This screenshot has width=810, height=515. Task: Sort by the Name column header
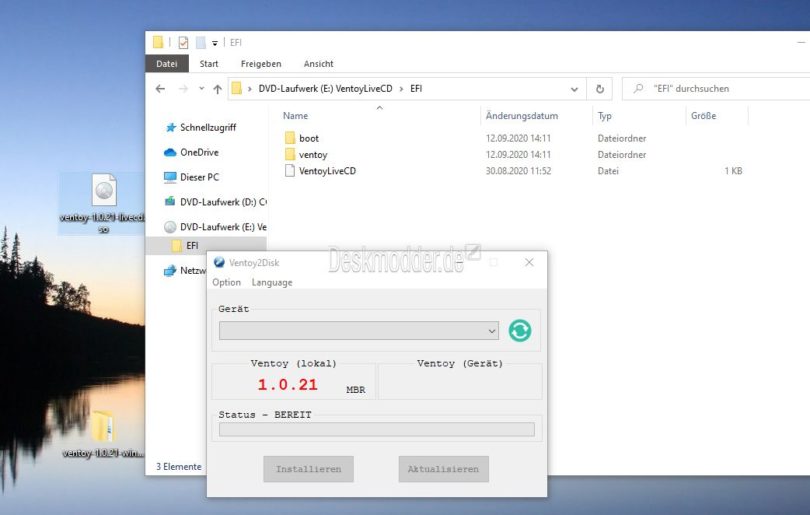(x=295, y=116)
